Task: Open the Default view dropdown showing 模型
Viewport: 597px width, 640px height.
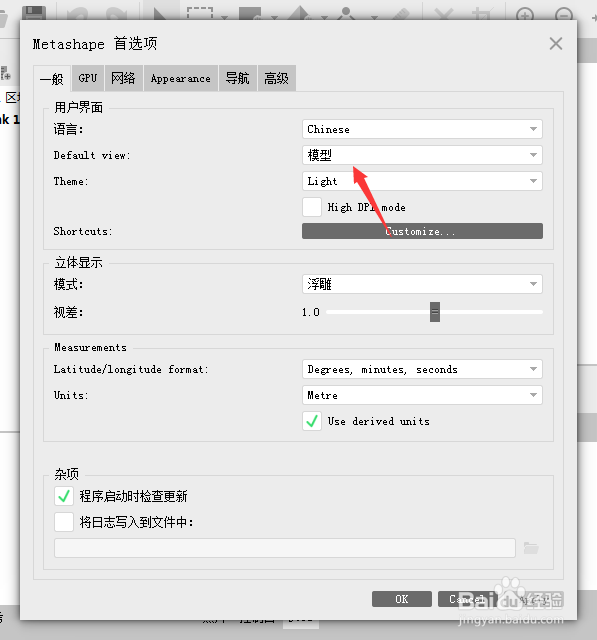Action: click(422, 155)
